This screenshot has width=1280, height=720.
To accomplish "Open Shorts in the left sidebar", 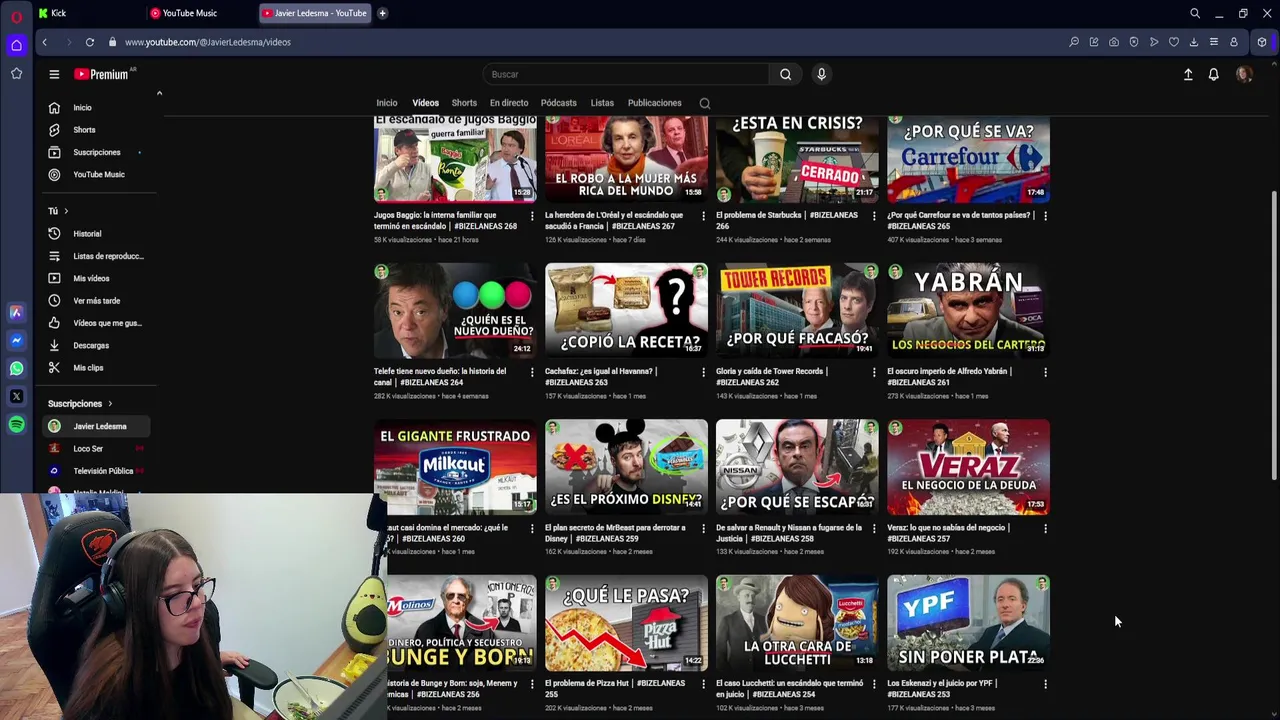I will click(97, 130).
